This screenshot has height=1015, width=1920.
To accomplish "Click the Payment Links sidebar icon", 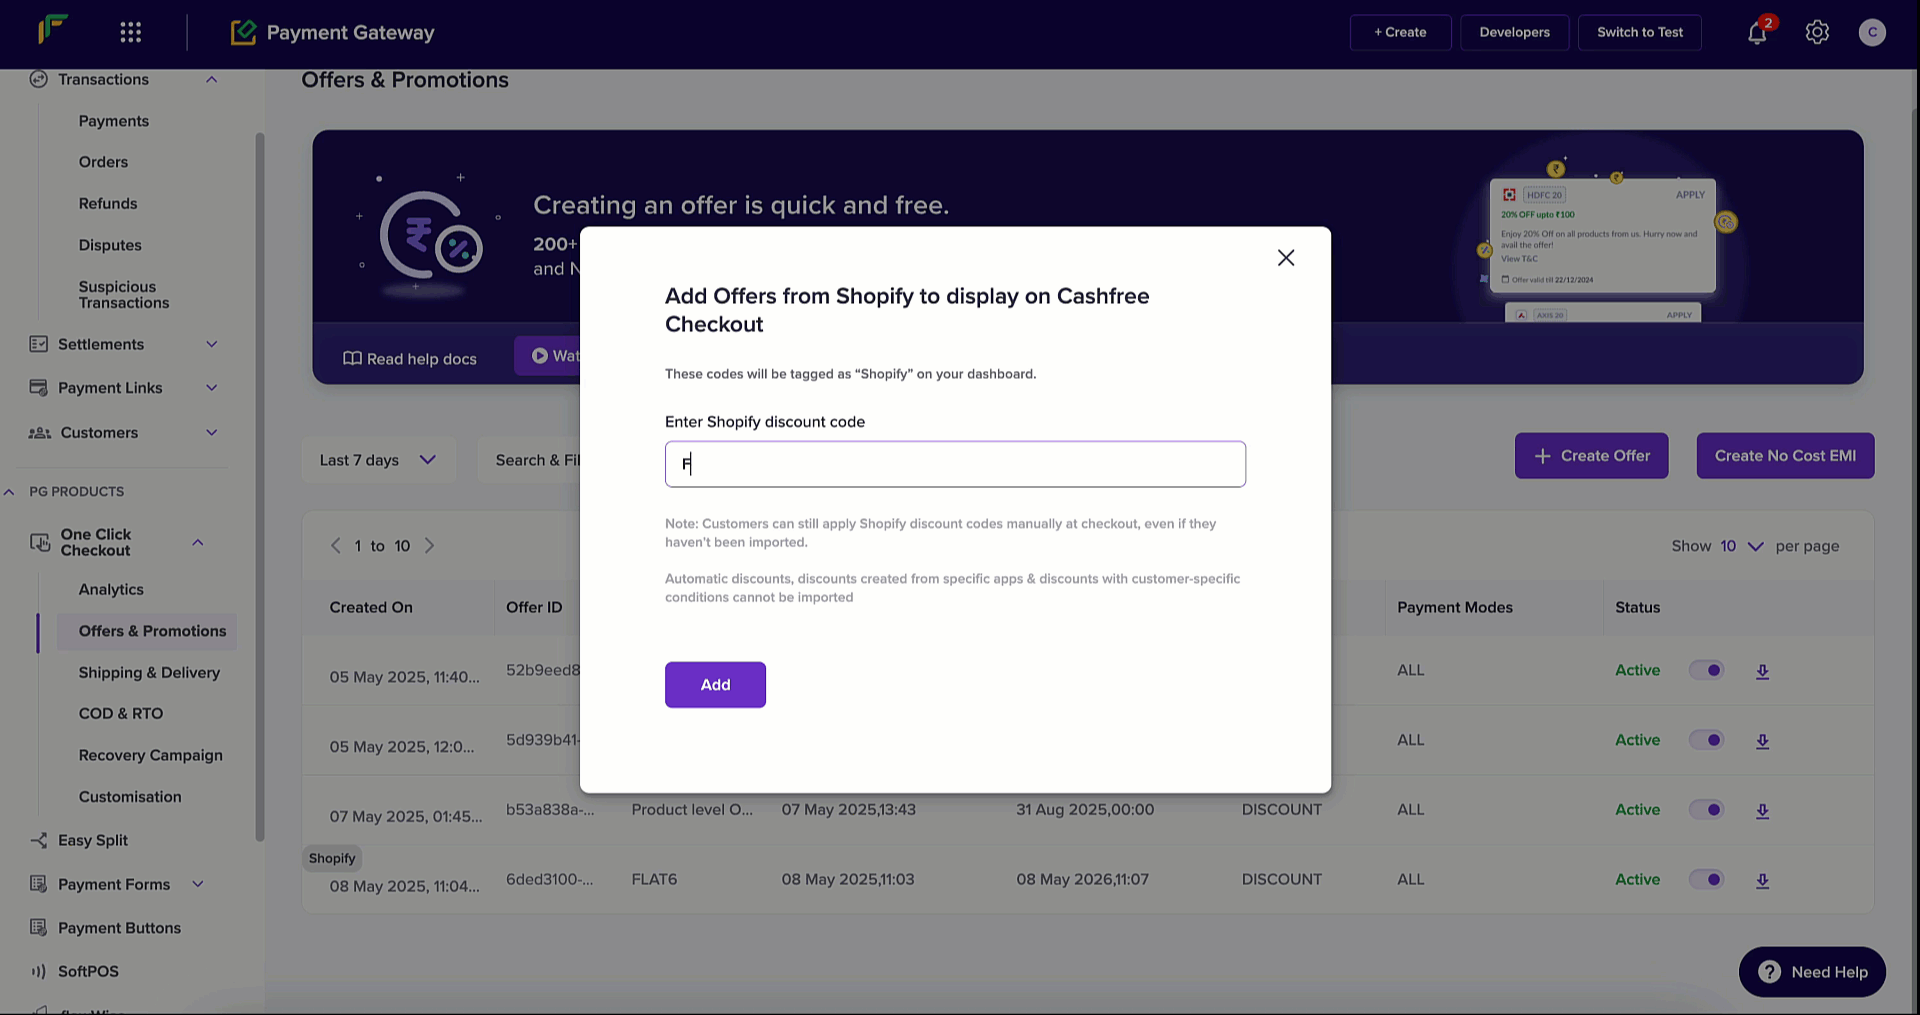I will [38, 388].
